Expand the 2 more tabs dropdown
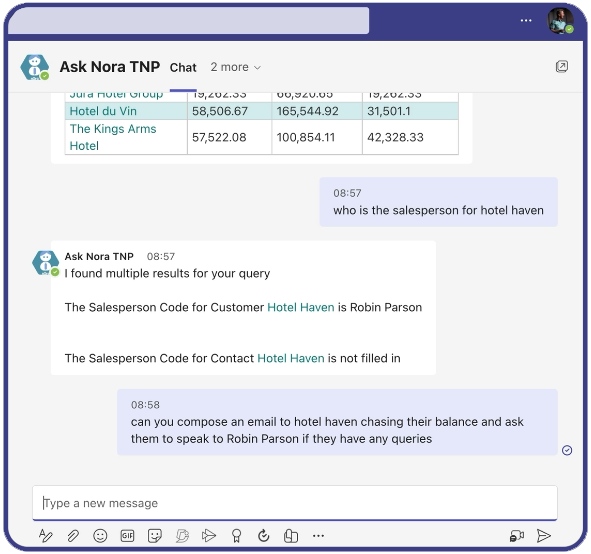The height and width of the screenshot is (554, 591). pyautogui.click(x=236, y=67)
